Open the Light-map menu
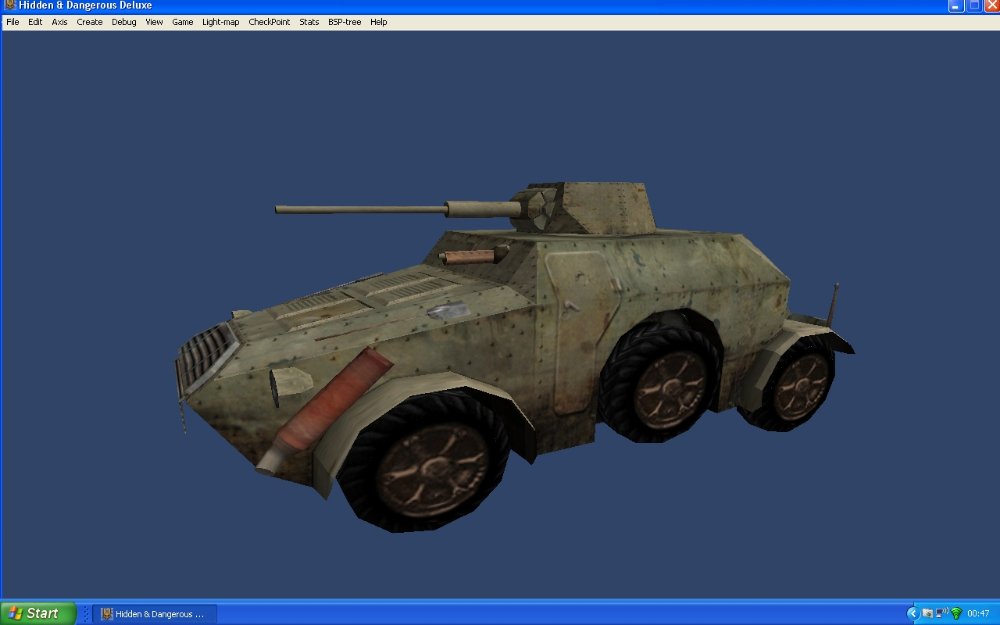 [221, 22]
